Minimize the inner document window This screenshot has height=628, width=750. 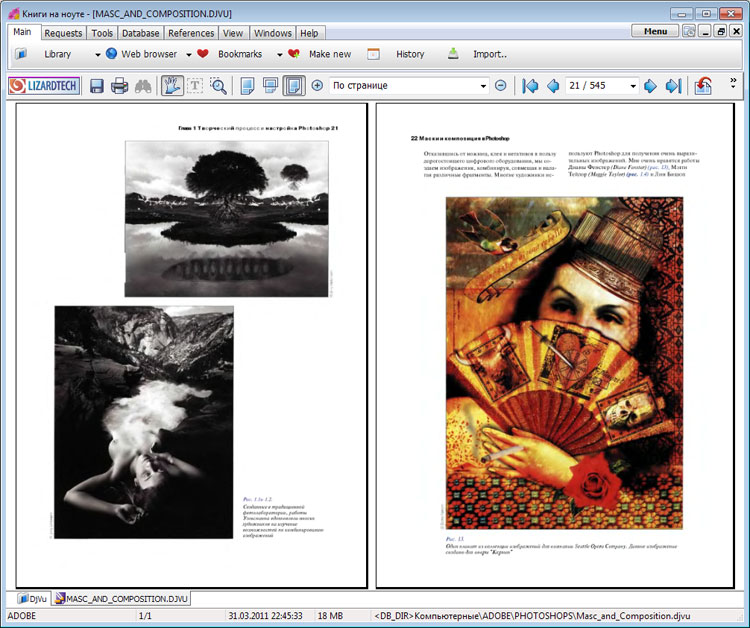pyautogui.click(x=705, y=31)
